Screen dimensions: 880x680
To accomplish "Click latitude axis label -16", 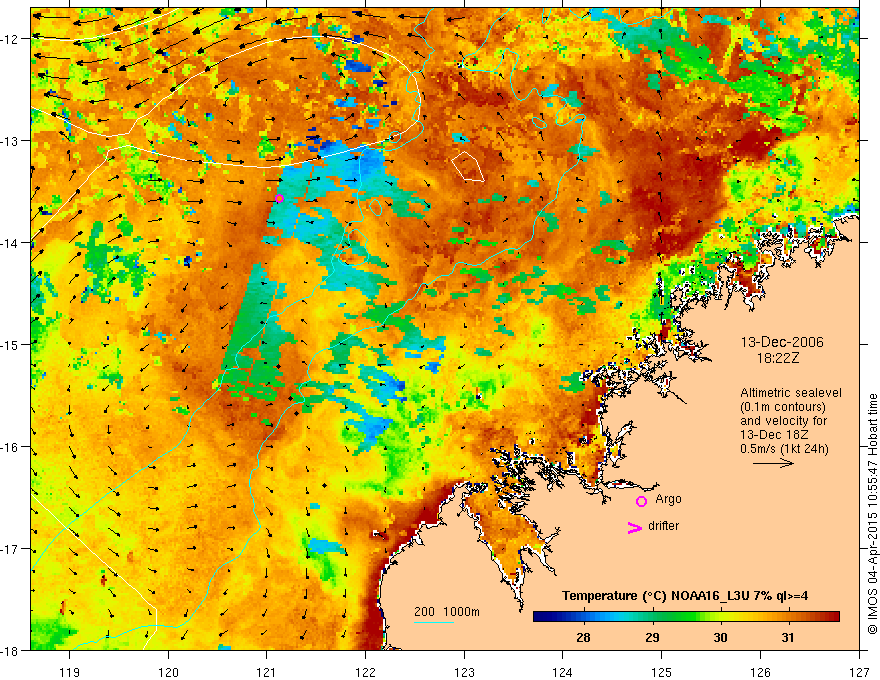I will [x=10, y=447].
